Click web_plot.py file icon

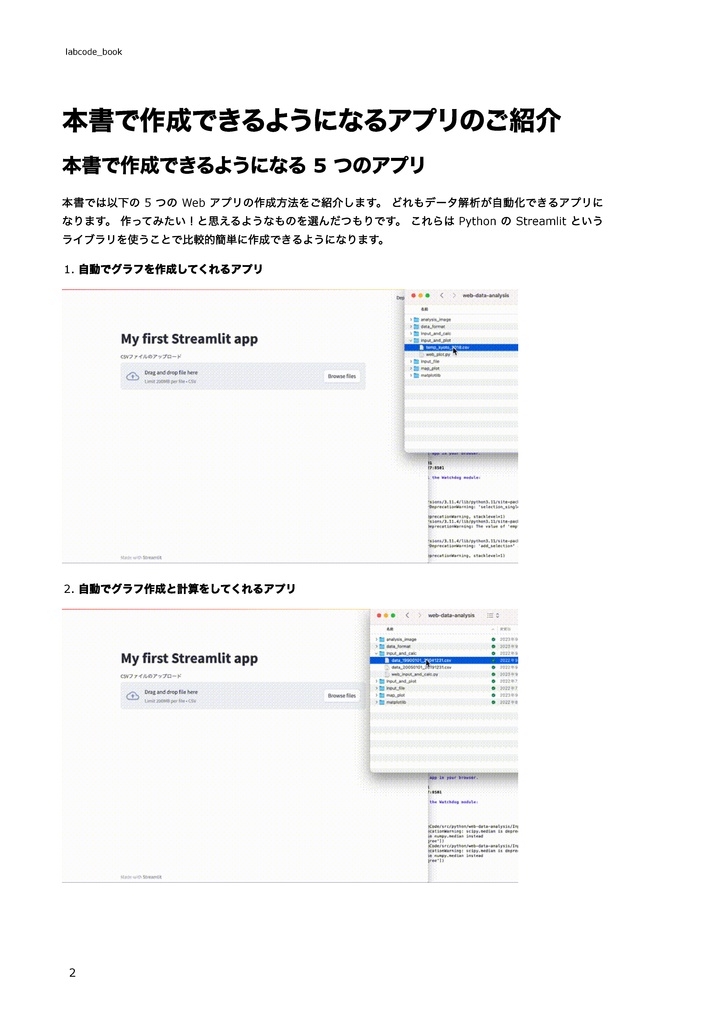(x=422, y=355)
